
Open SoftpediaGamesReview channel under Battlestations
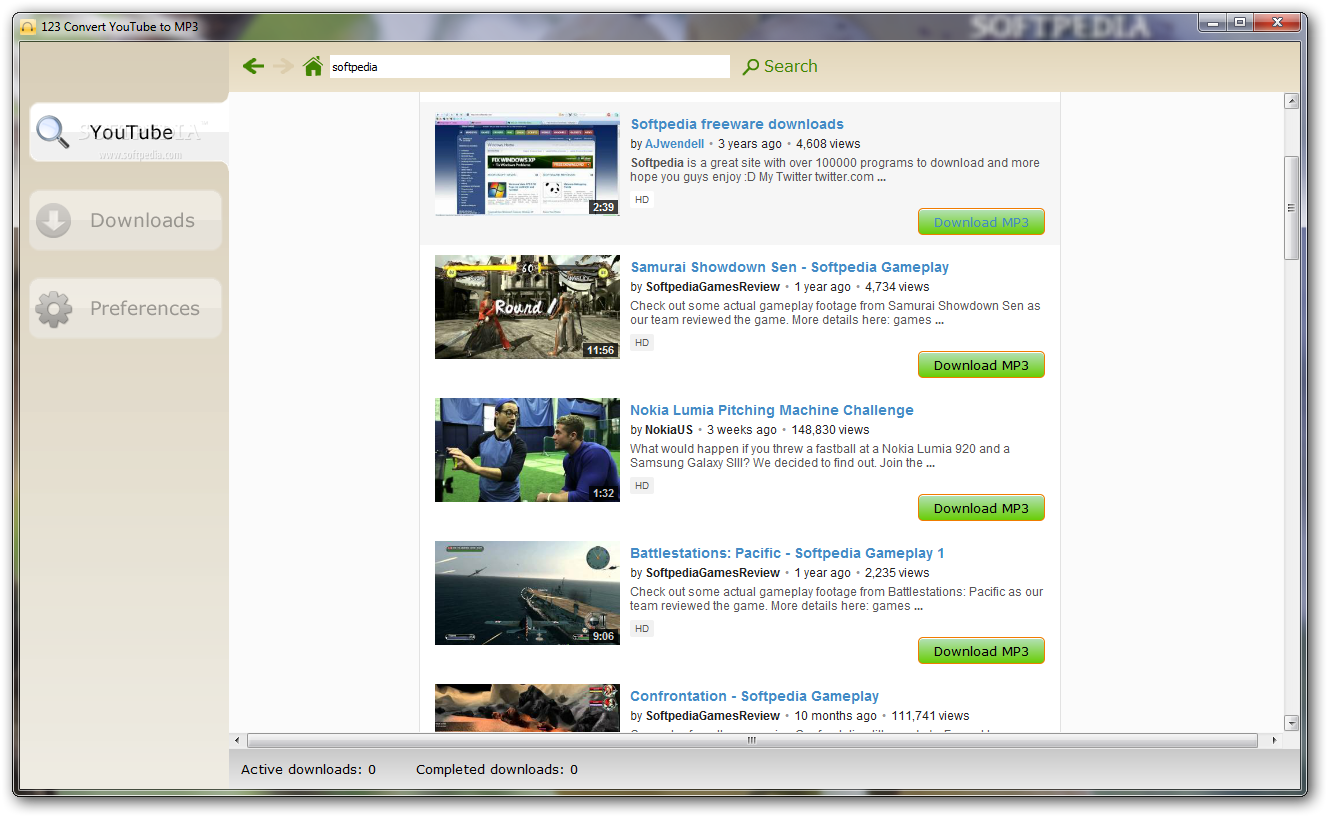(713, 573)
